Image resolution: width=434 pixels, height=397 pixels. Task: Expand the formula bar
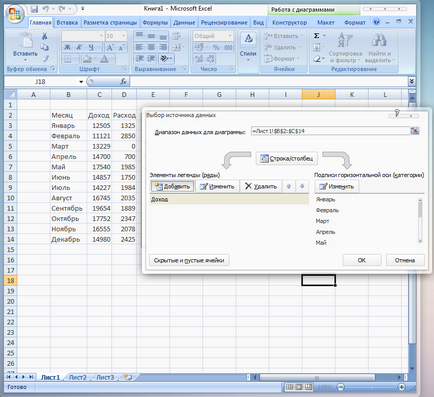[x=412, y=81]
